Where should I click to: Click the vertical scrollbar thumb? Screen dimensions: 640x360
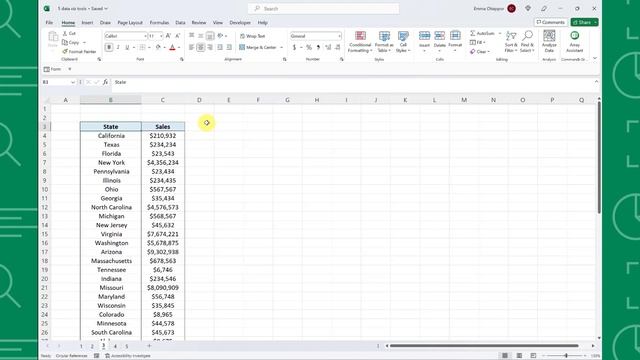[x=599, y=157]
